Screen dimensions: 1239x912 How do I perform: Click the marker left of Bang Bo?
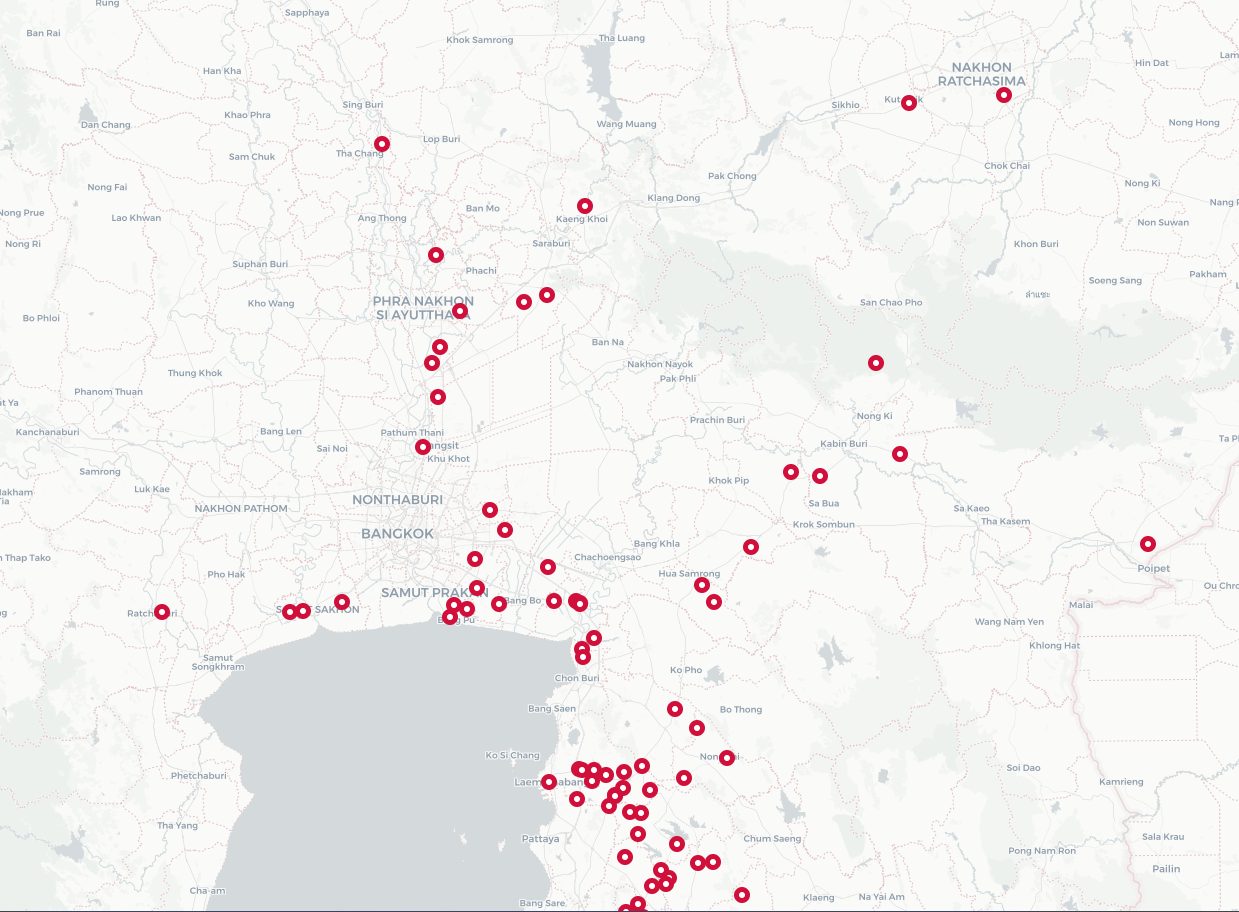pyautogui.click(x=499, y=604)
